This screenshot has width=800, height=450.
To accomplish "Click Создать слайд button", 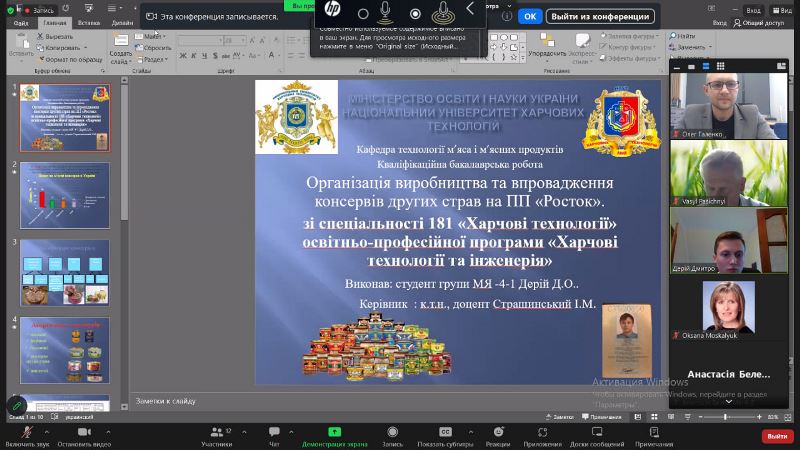I will (121, 49).
